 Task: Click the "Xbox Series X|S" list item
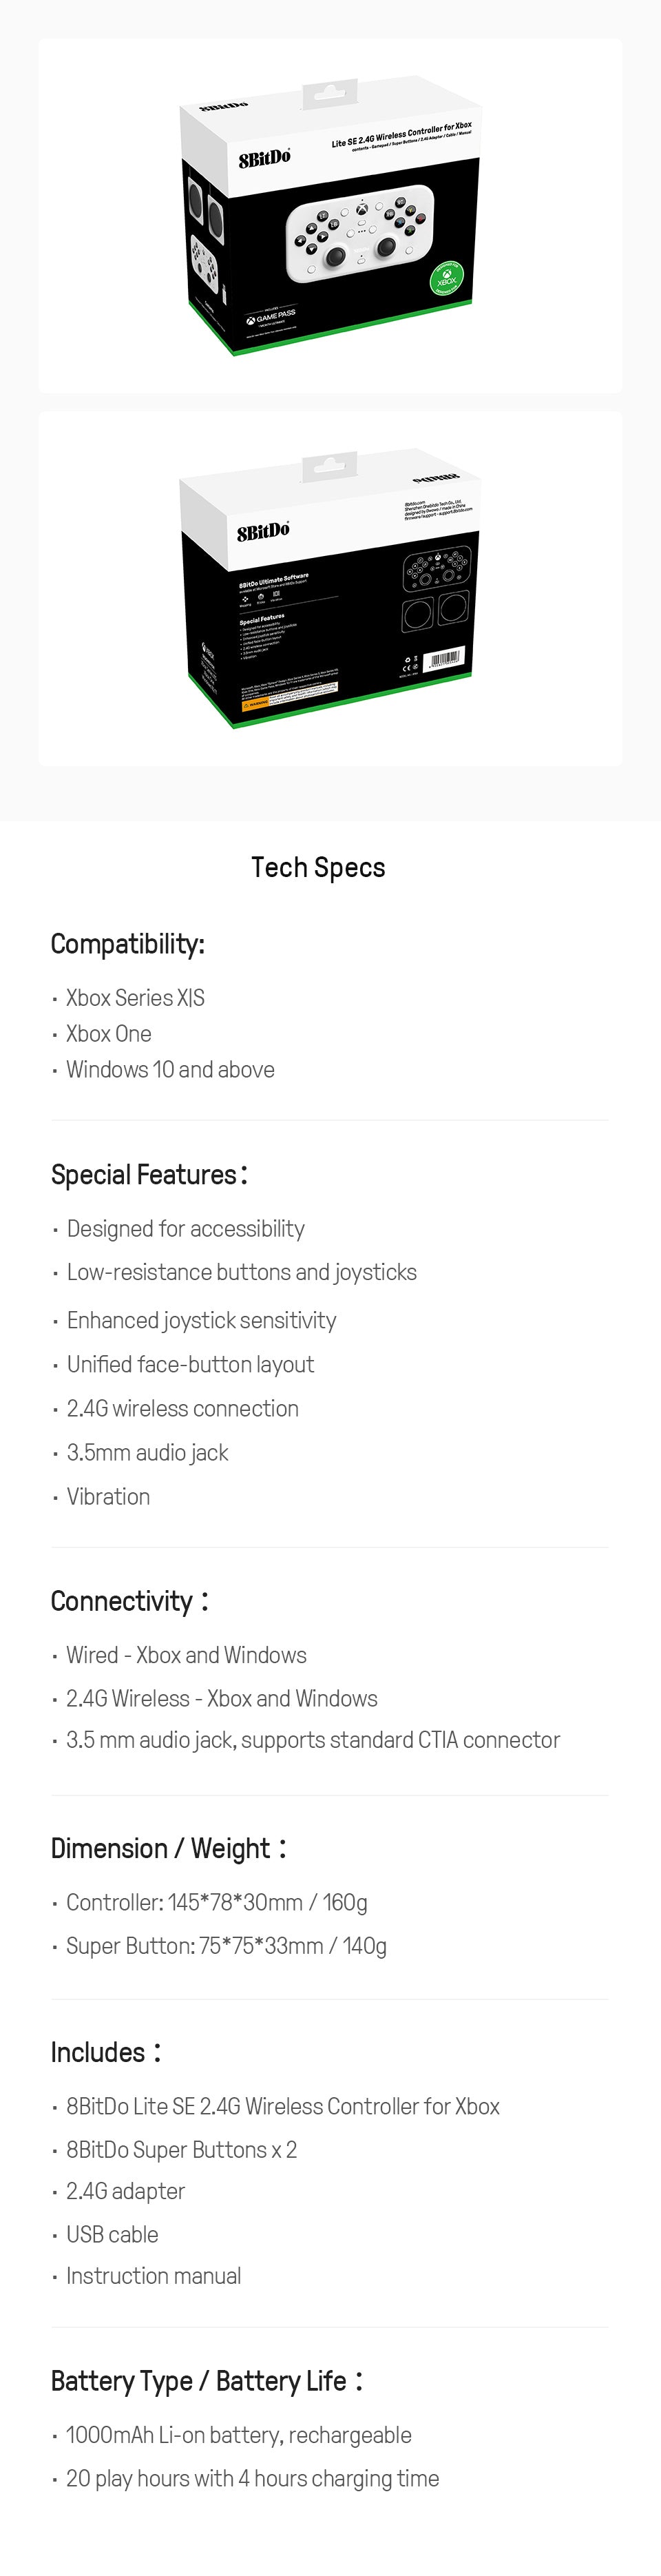coord(135,997)
